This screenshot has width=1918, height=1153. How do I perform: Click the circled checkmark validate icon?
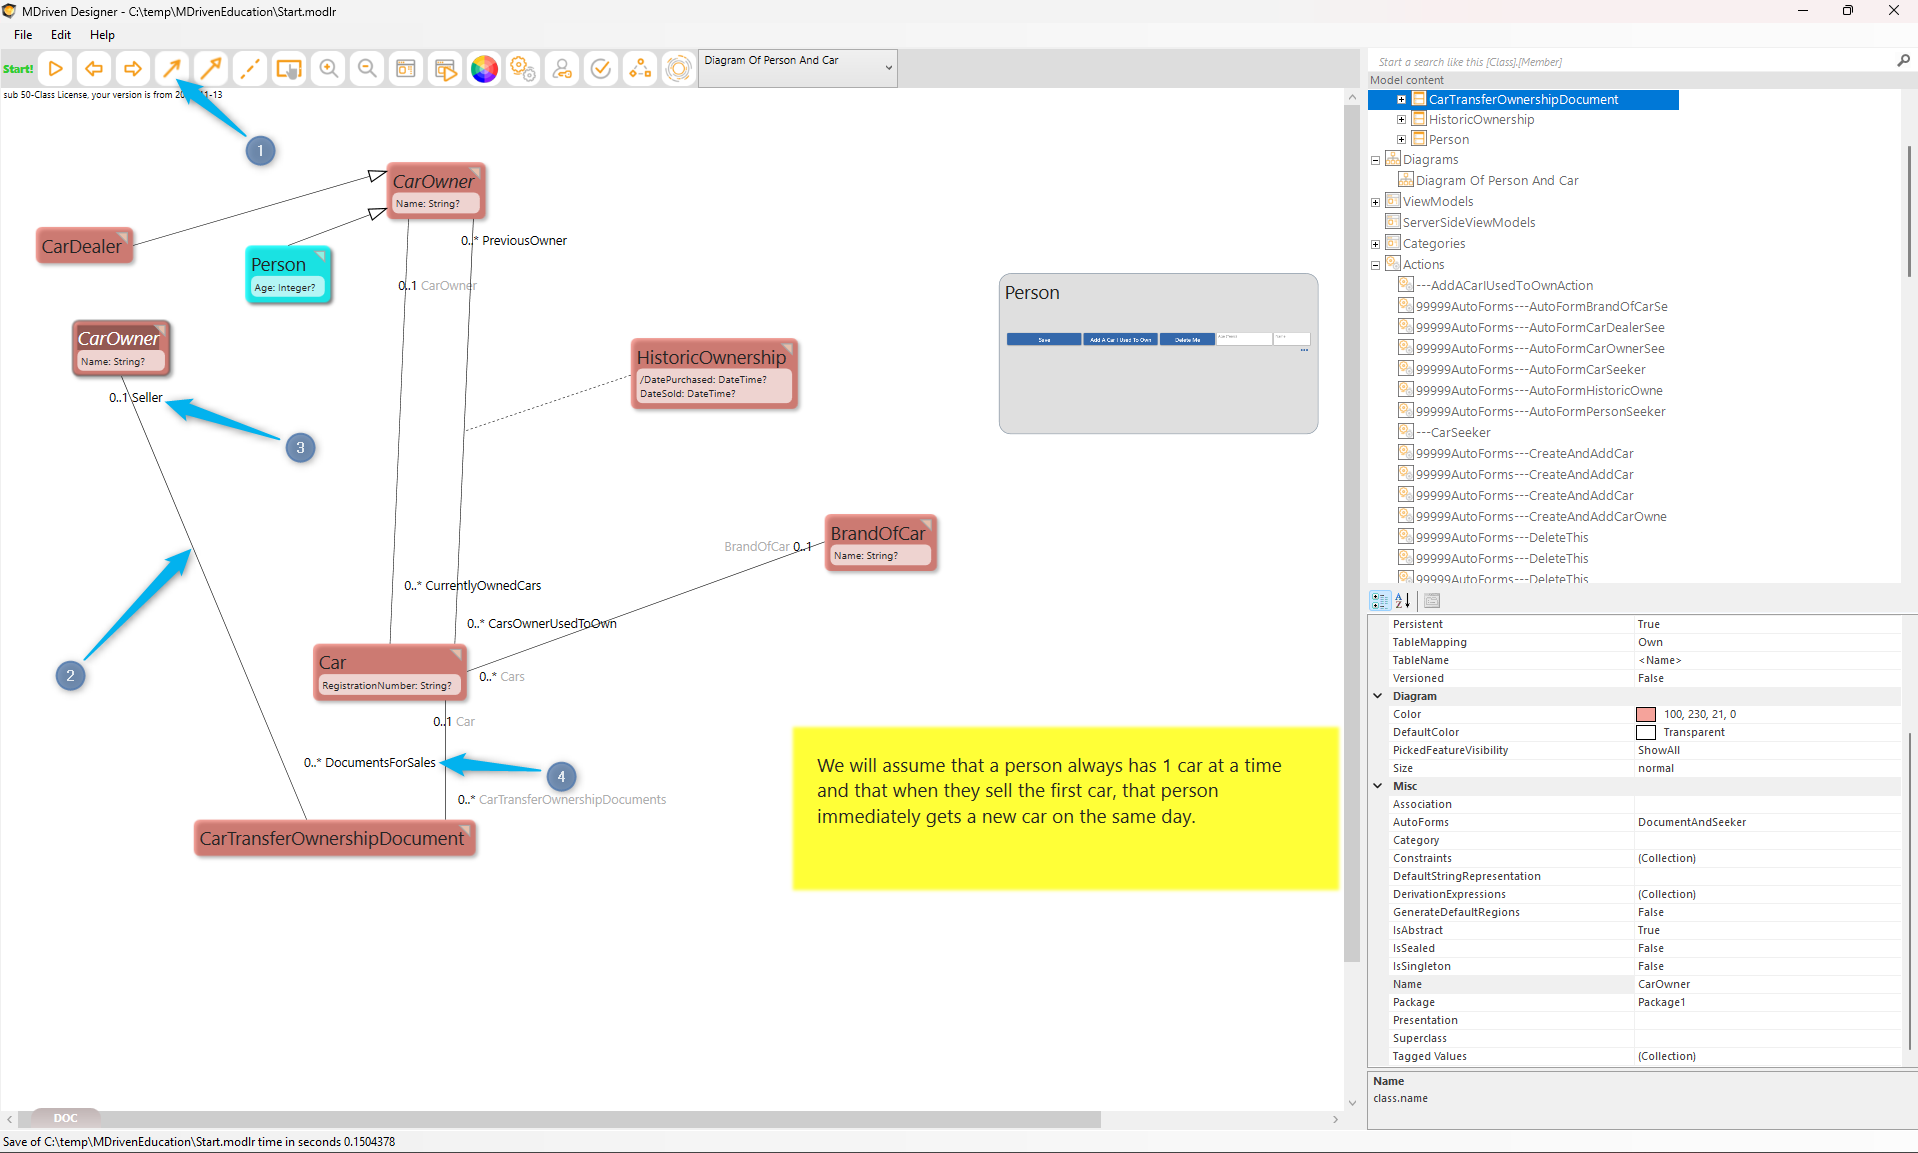[x=601, y=69]
